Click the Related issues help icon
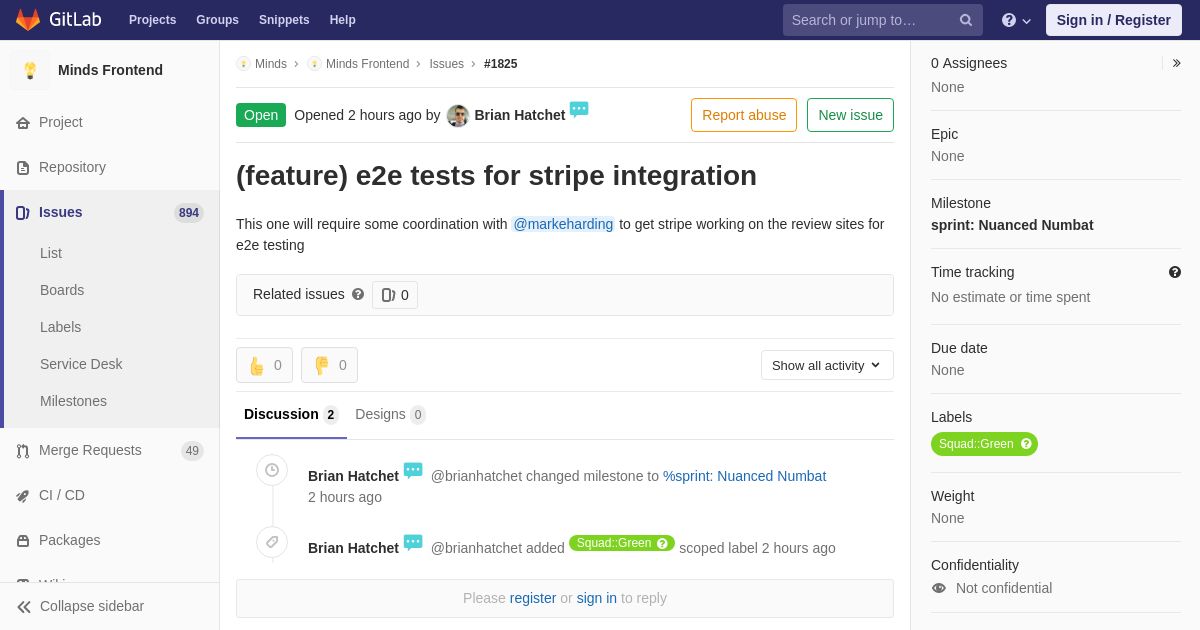1200x630 pixels. coord(358,295)
